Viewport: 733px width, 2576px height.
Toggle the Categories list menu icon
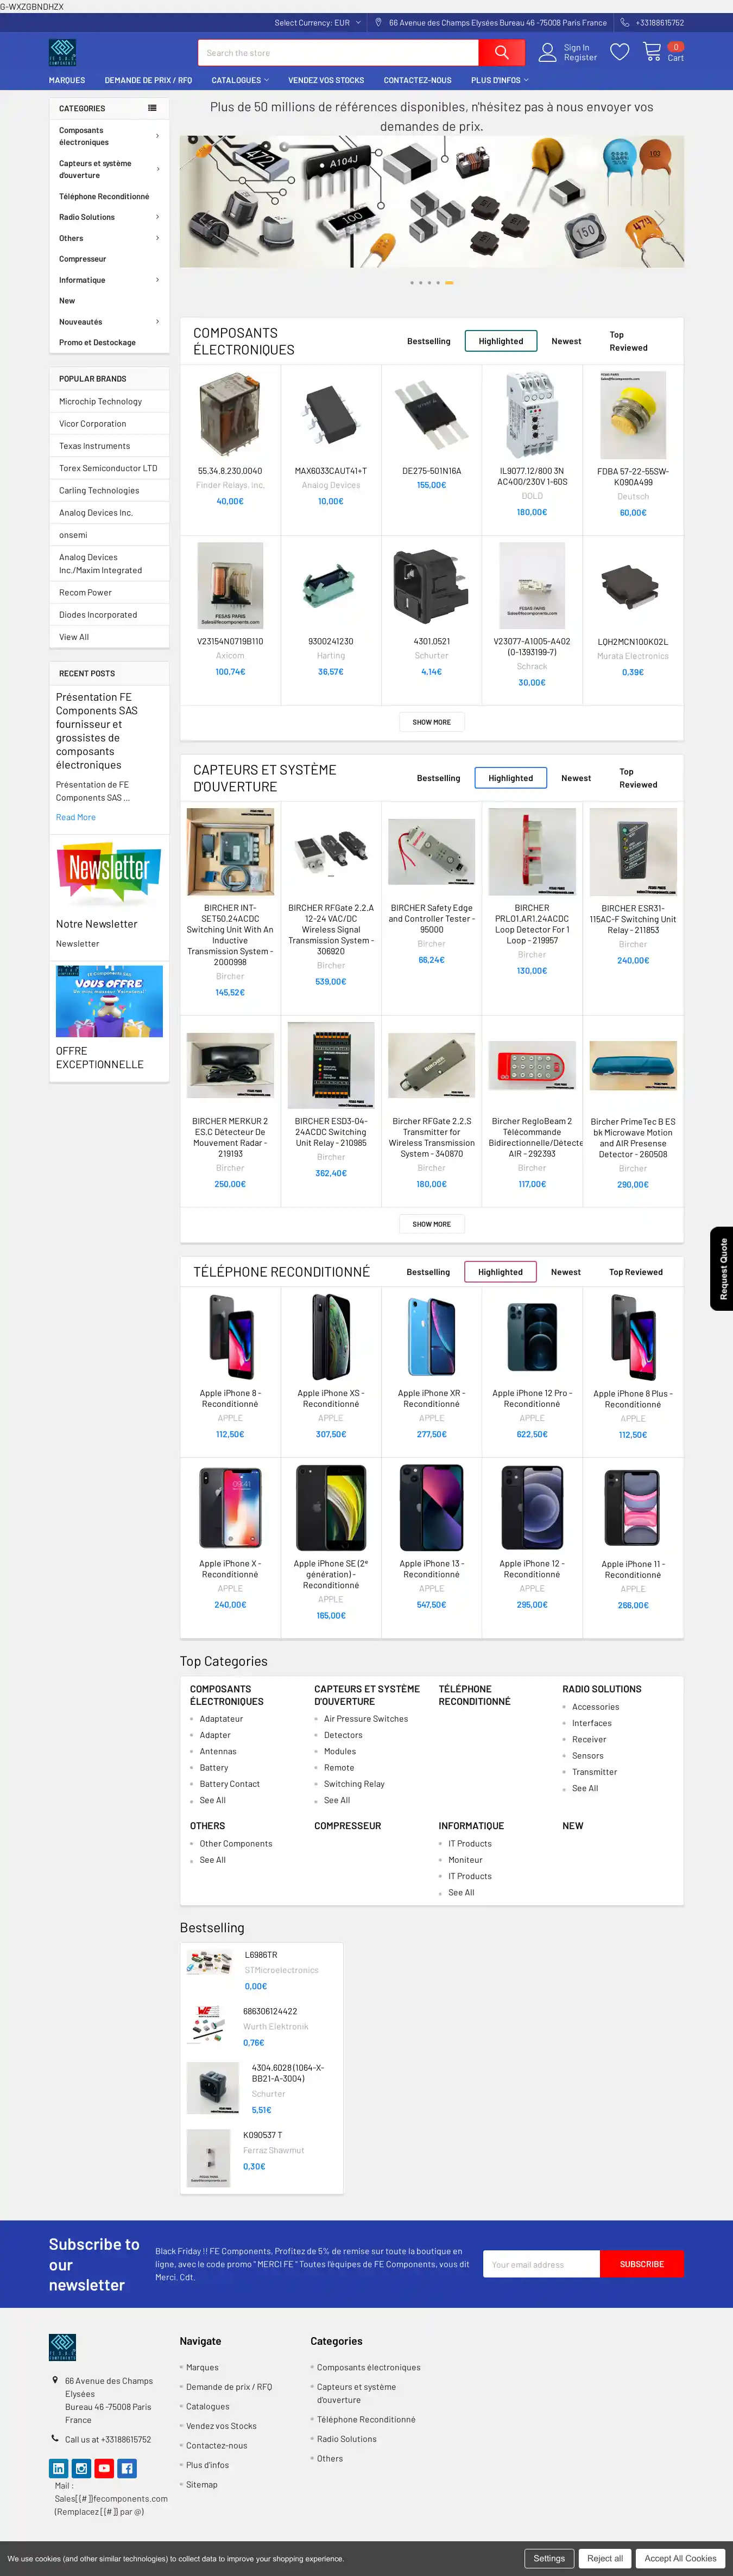coord(152,108)
